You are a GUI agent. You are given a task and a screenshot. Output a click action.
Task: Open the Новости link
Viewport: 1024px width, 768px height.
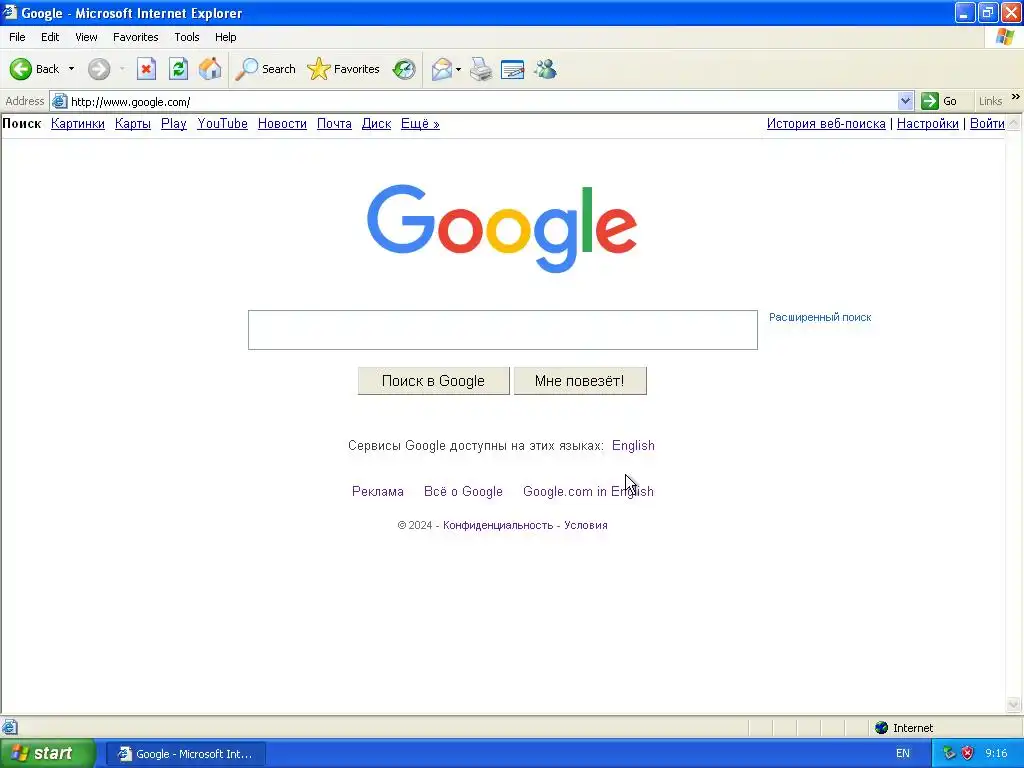(282, 123)
